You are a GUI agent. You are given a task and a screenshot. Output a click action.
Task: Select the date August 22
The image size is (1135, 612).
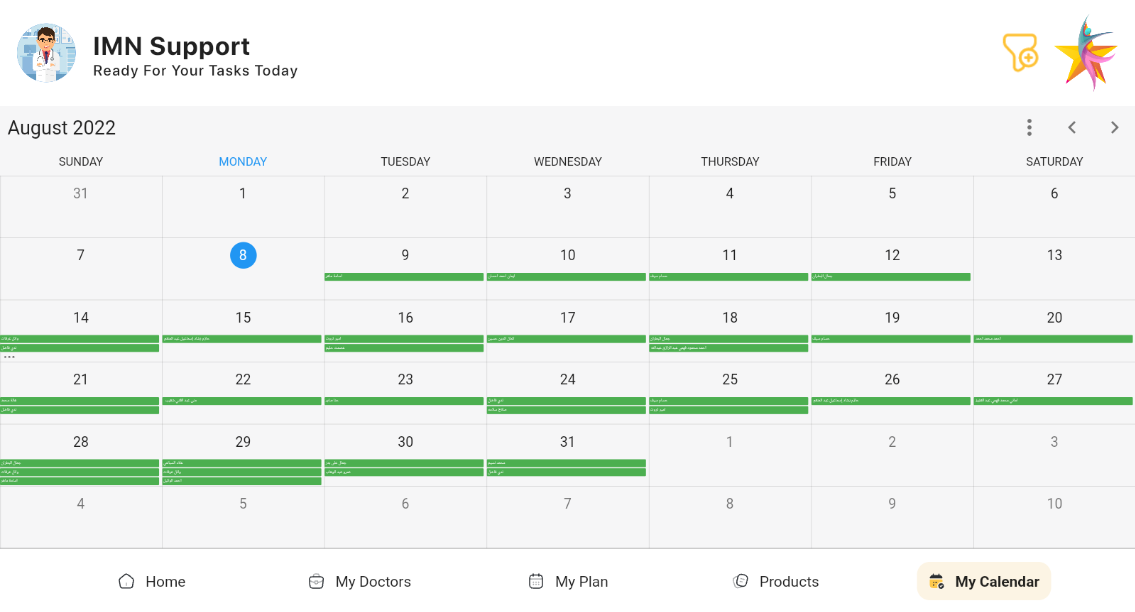click(x=243, y=379)
